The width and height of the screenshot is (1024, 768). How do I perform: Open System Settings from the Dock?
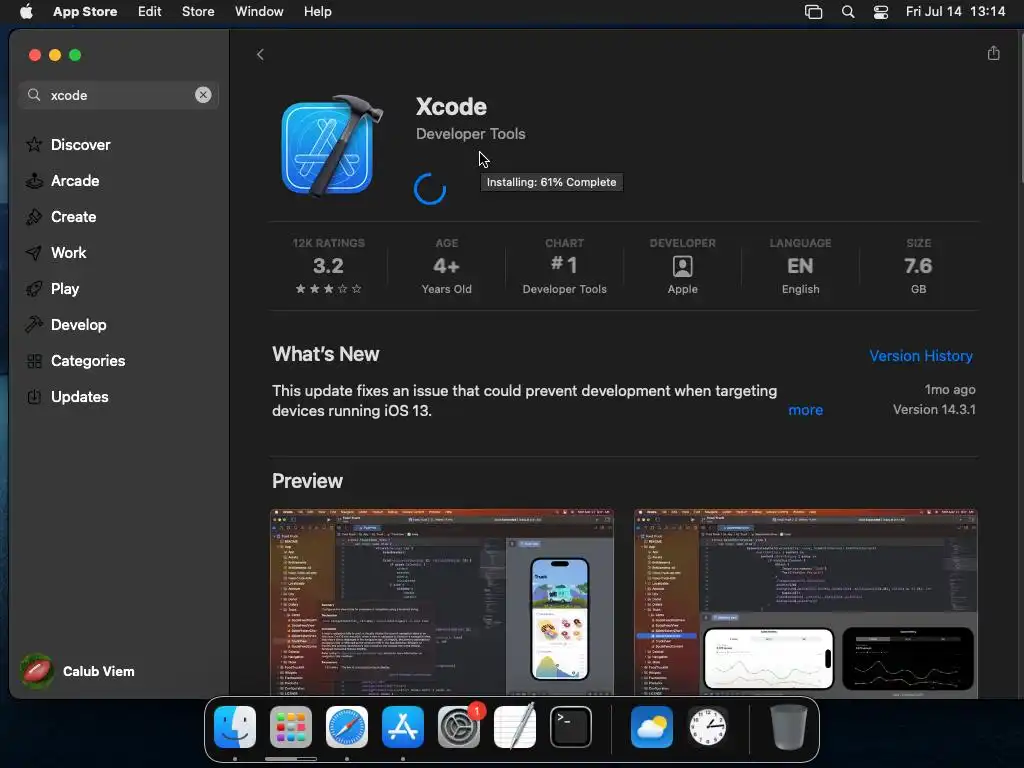tap(459, 727)
